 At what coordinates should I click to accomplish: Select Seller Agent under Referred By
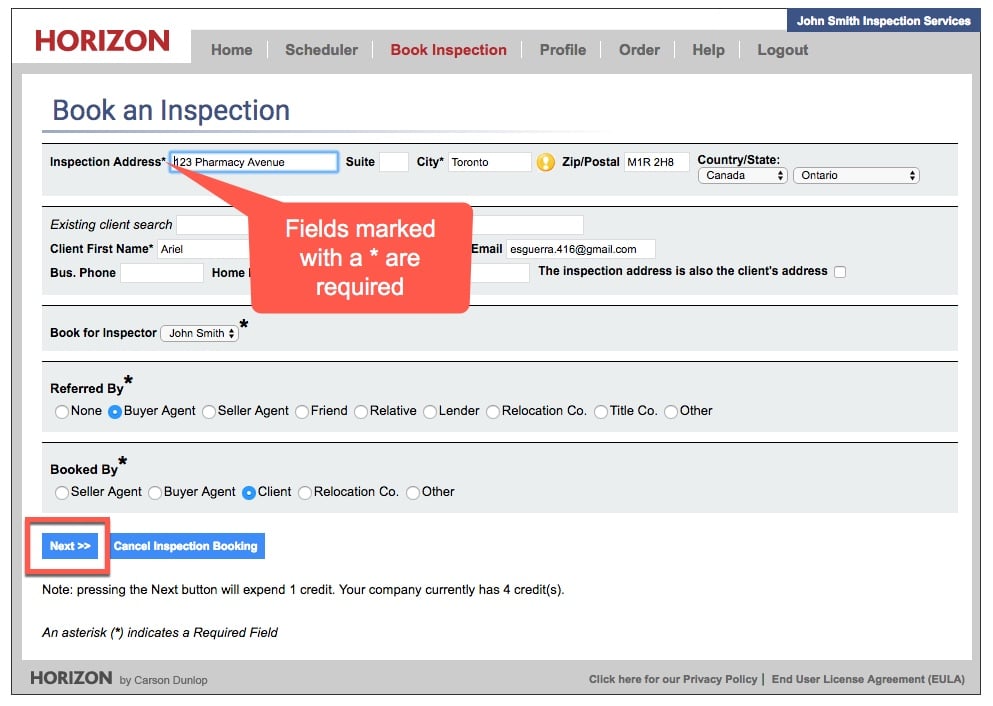[209, 411]
